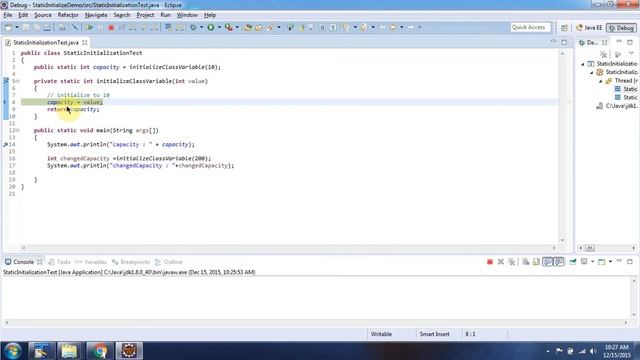Click the Pin Console icon
The height and width of the screenshot is (360, 640).
573,262
